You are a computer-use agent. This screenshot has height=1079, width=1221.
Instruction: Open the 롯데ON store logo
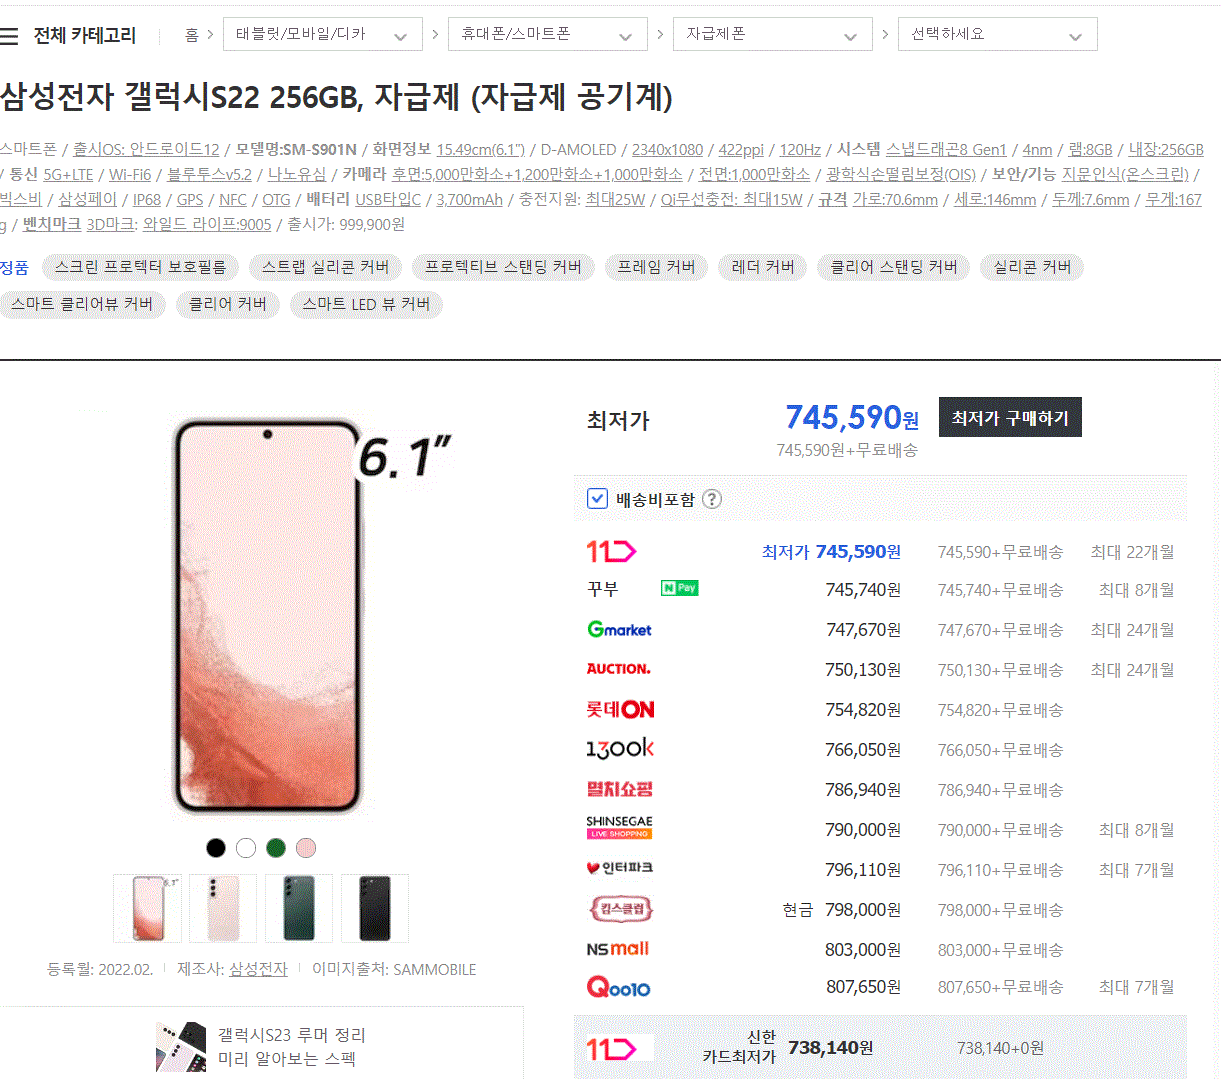coord(620,709)
